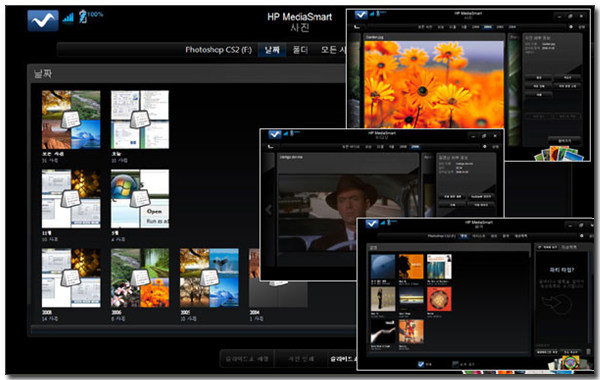Click the orange flowers photo preview
Viewport: 600px width, 380px height.
434,84
